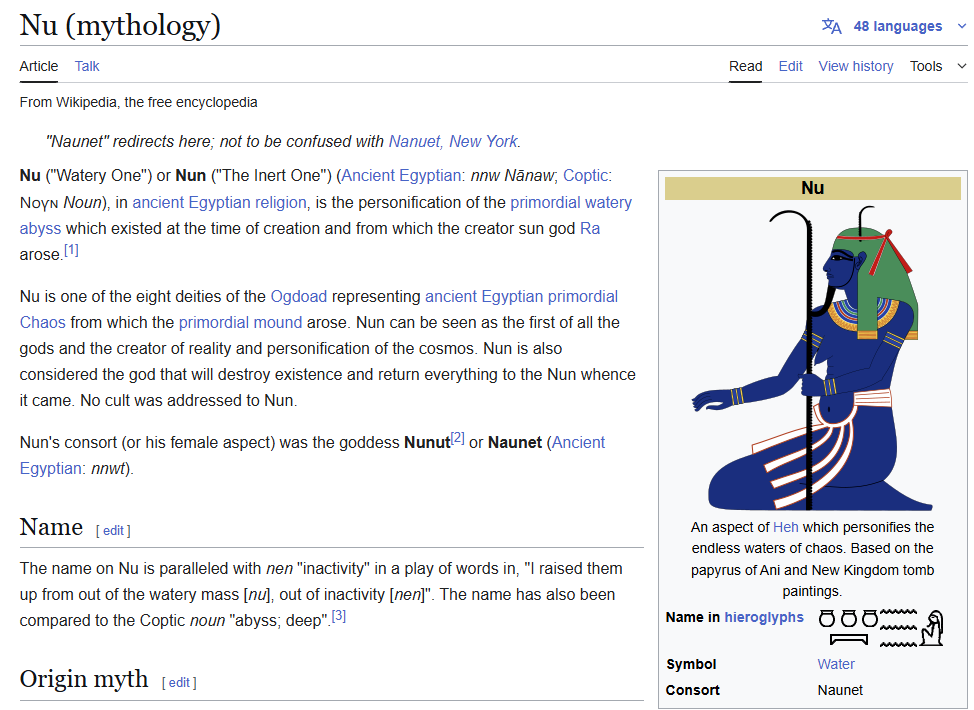Open the Edit tab
974x710 pixels.
[790, 66]
